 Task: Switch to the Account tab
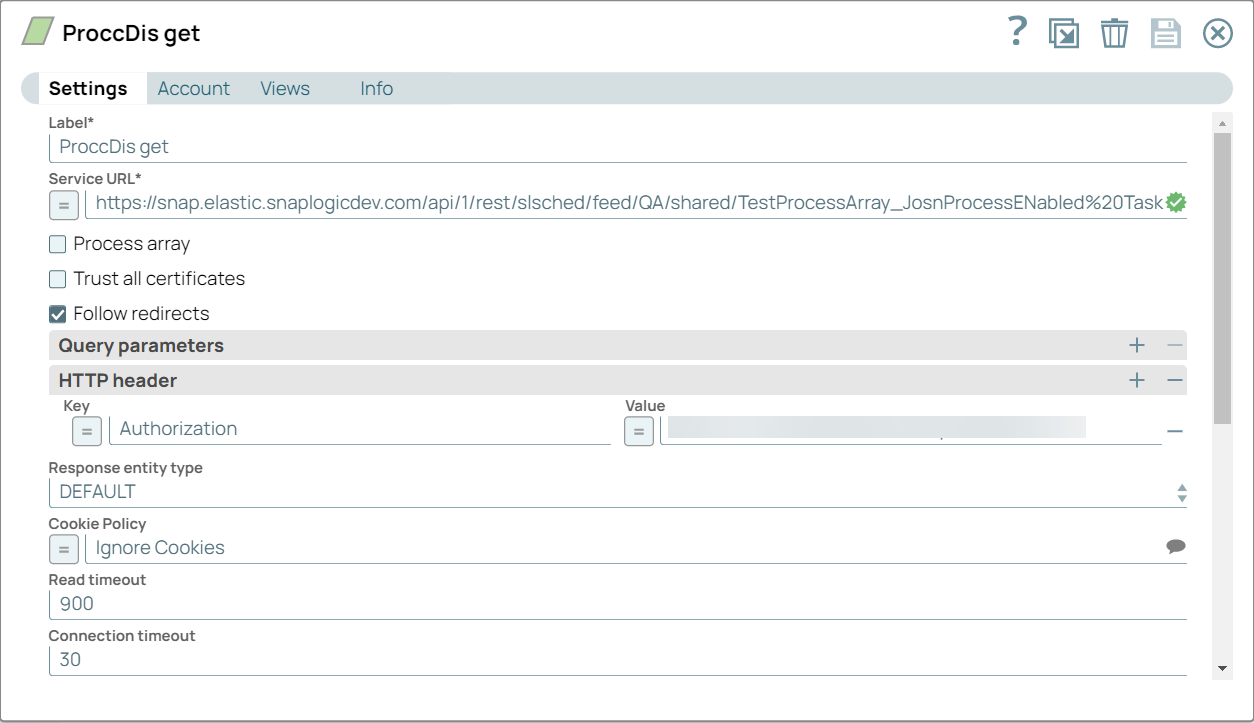coord(193,88)
